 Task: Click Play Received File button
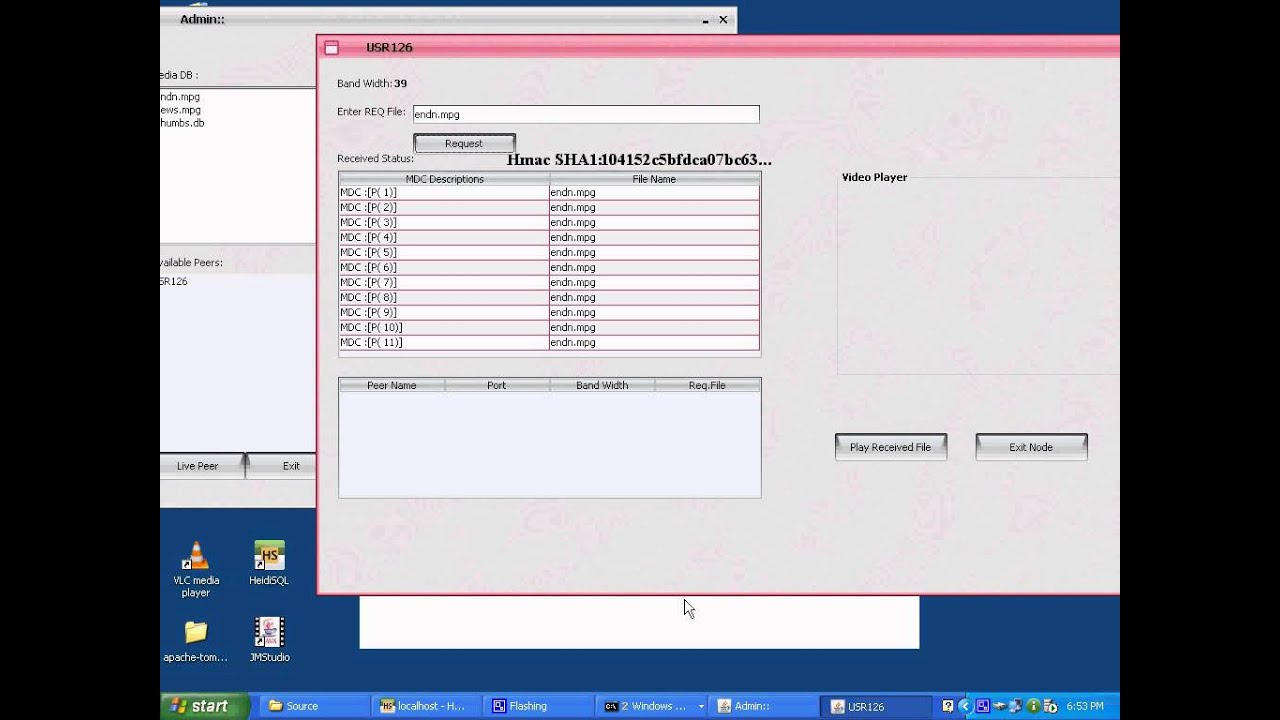(890, 447)
